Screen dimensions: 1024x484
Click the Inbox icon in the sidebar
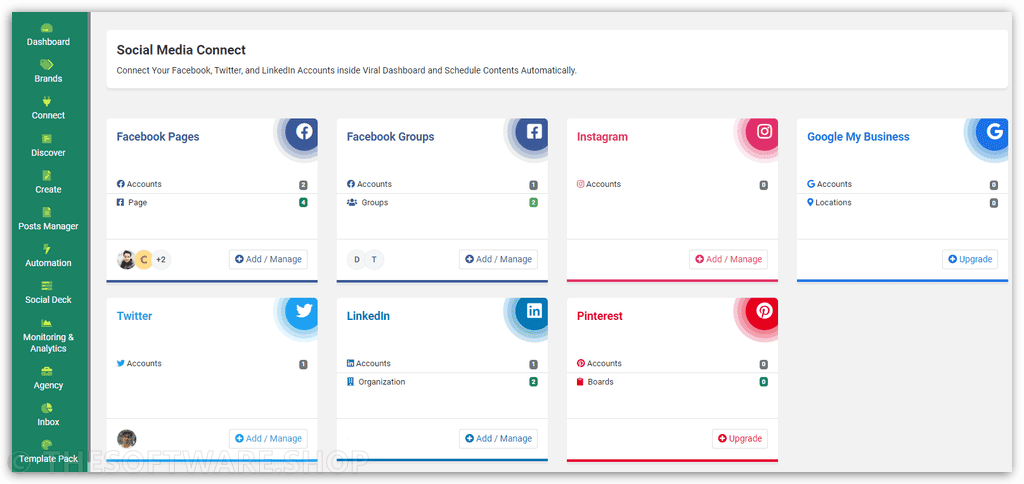click(46, 408)
